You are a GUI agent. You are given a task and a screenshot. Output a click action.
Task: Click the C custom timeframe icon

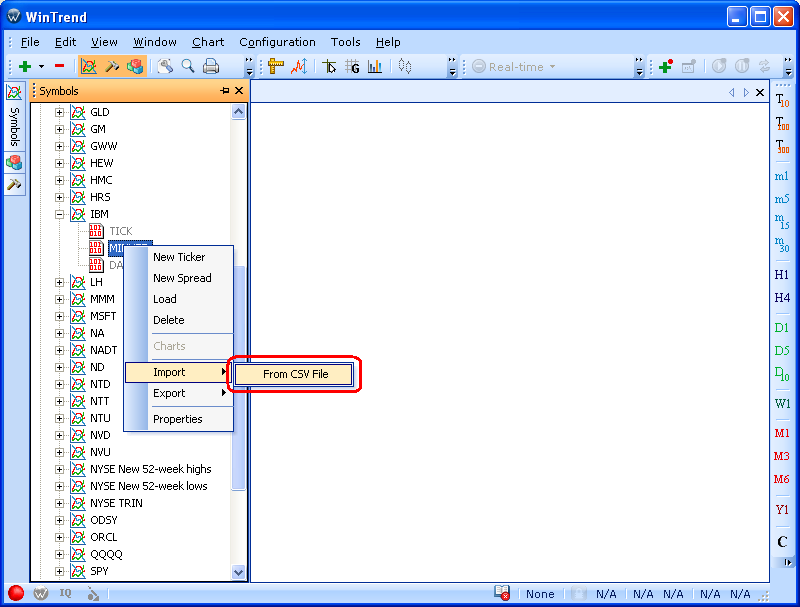pyautogui.click(x=782, y=542)
